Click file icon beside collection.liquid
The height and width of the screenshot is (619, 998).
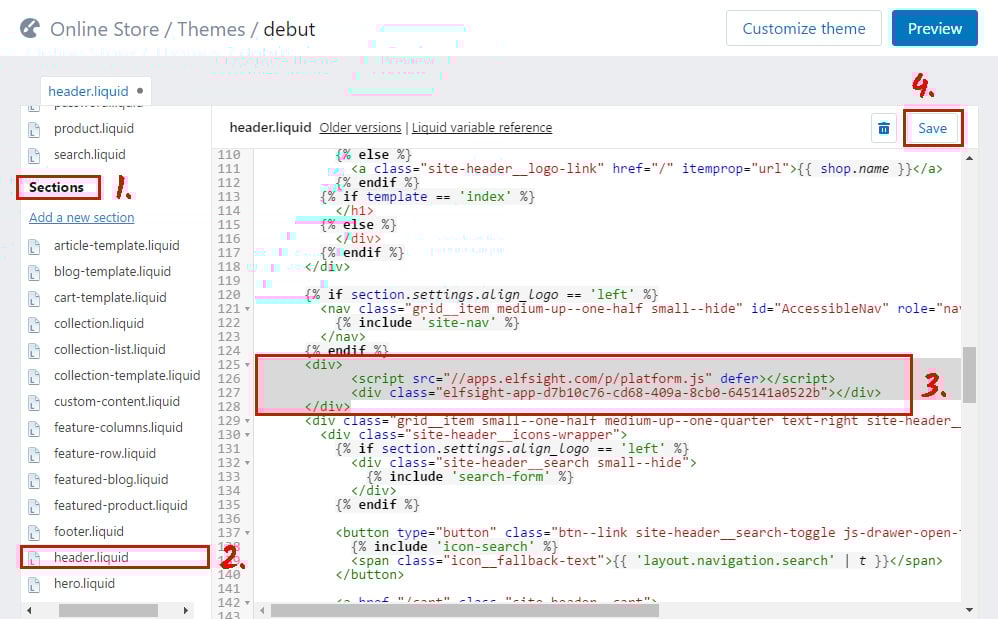coord(34,325)
